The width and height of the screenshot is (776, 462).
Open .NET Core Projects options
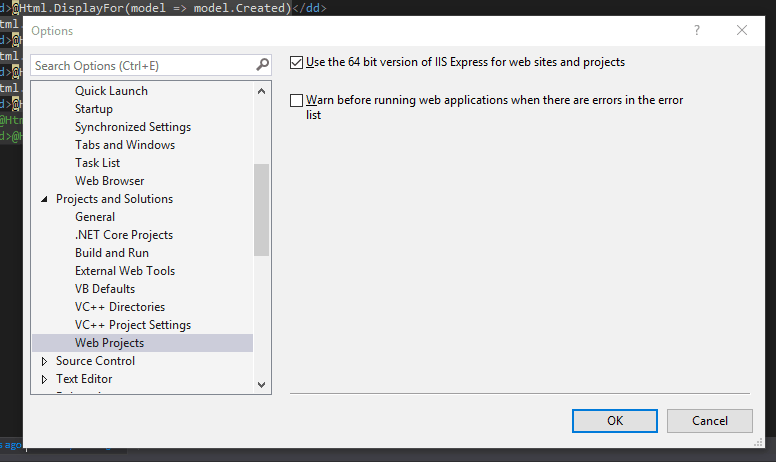pyautogui.click(x=123, y=235)
